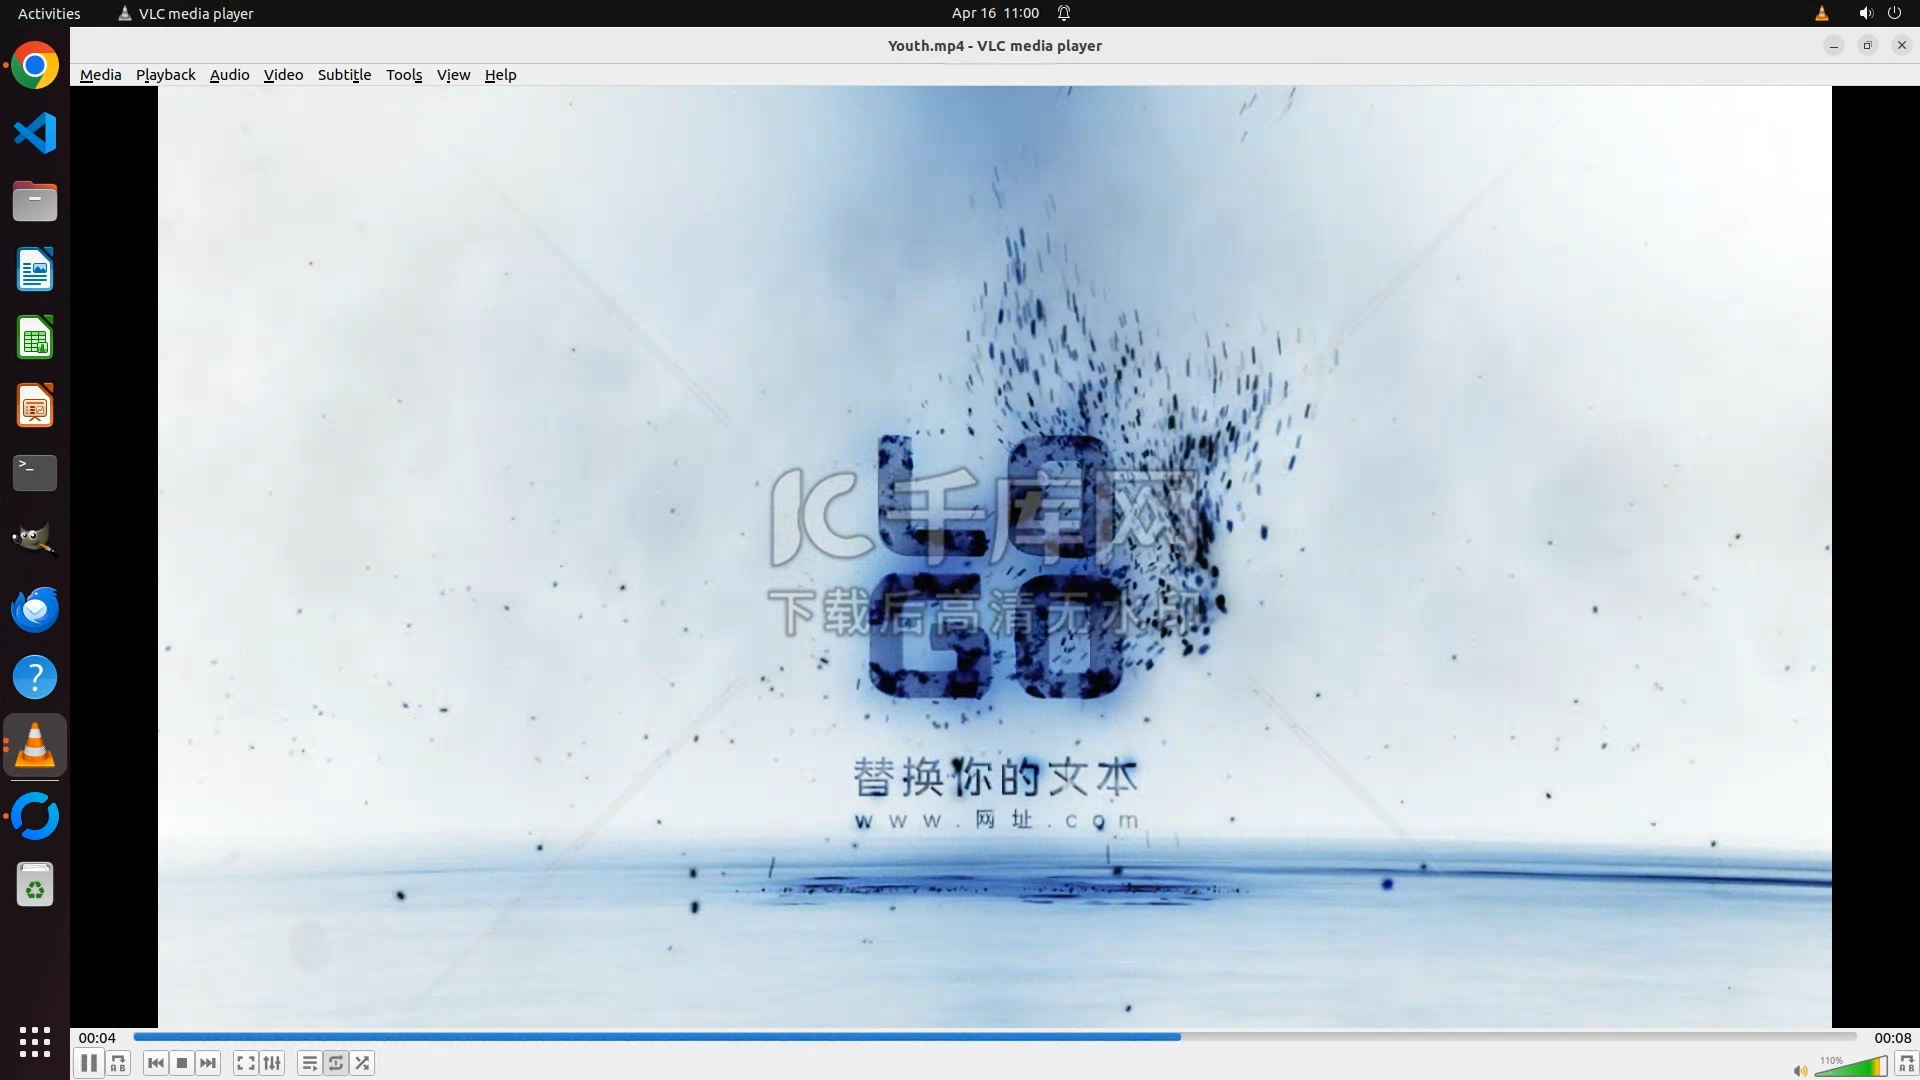Show the playlist view
The width and height of the screenshot is (1920, 1080).
click(x=309, y=1063)
